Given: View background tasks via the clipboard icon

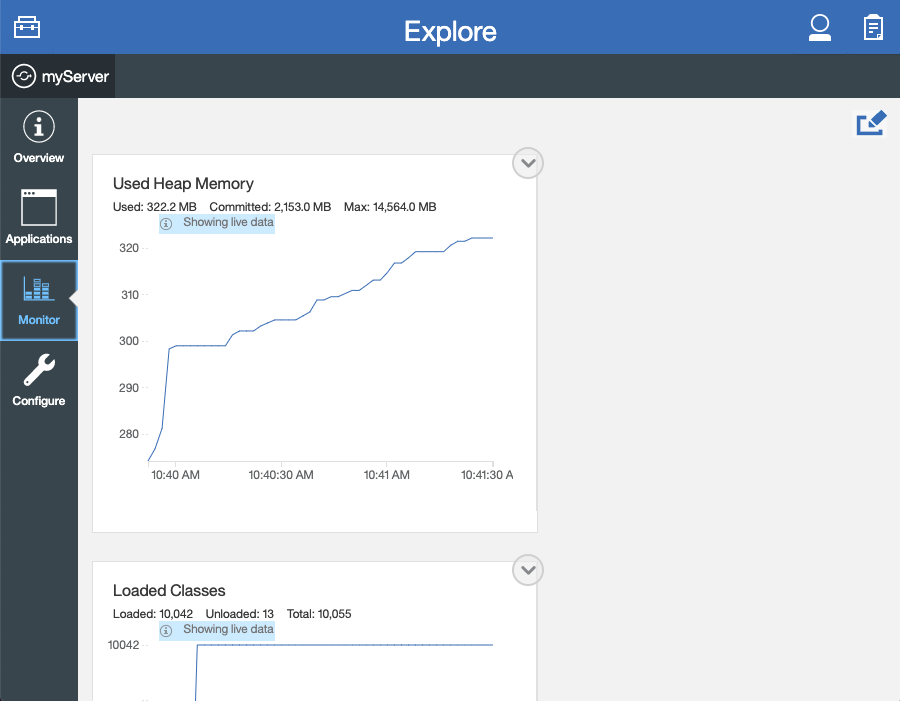Looking at the screenshot, I should [x=872, y=27].
